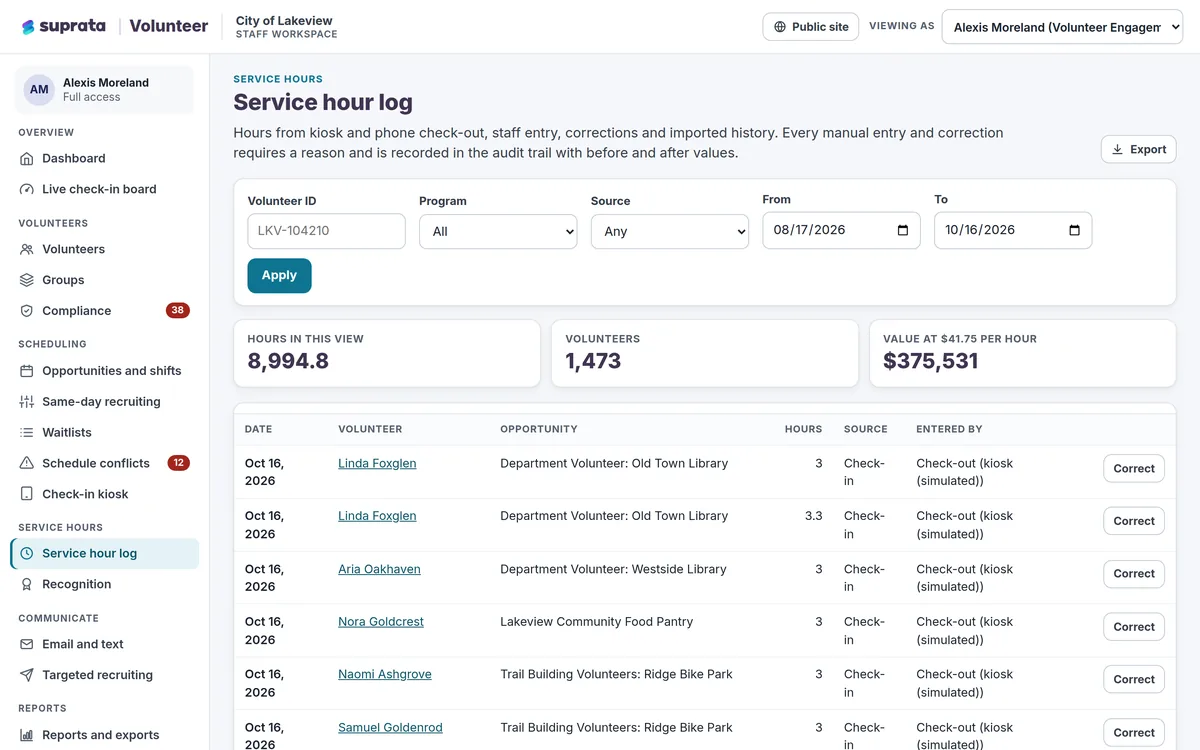Click the Lakeview Community Food Pantry cell
Image resolution: width=1200 pixels, height=750 pixels.
tap(596, 621)
